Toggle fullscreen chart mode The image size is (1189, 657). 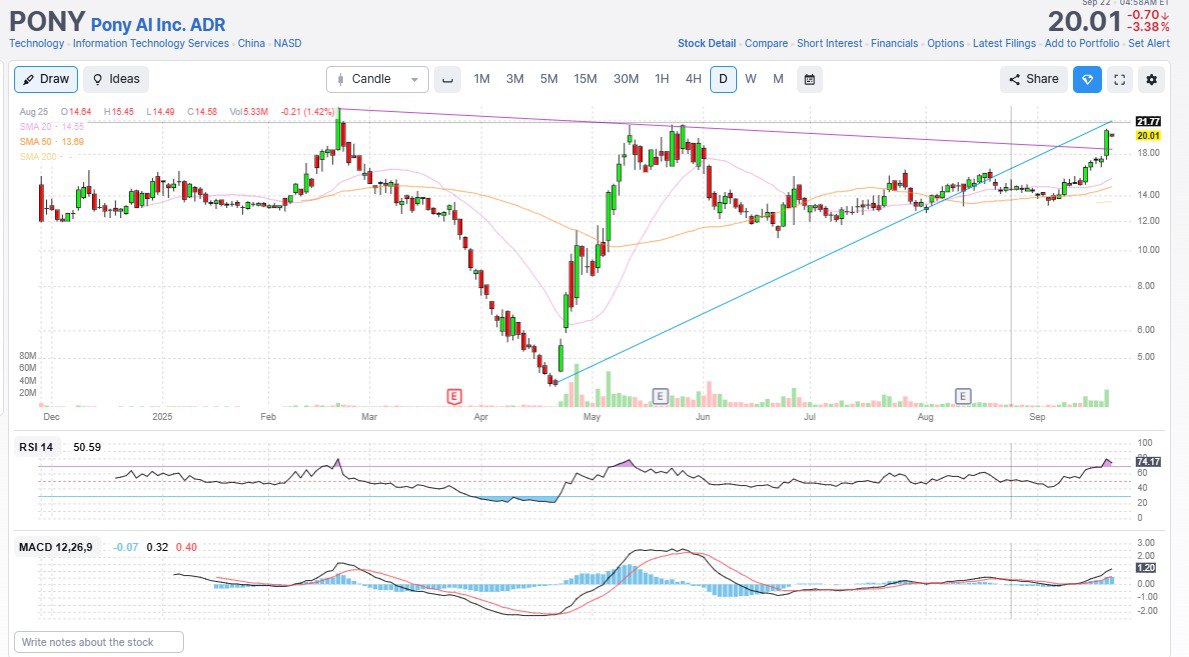(1119, 79)
